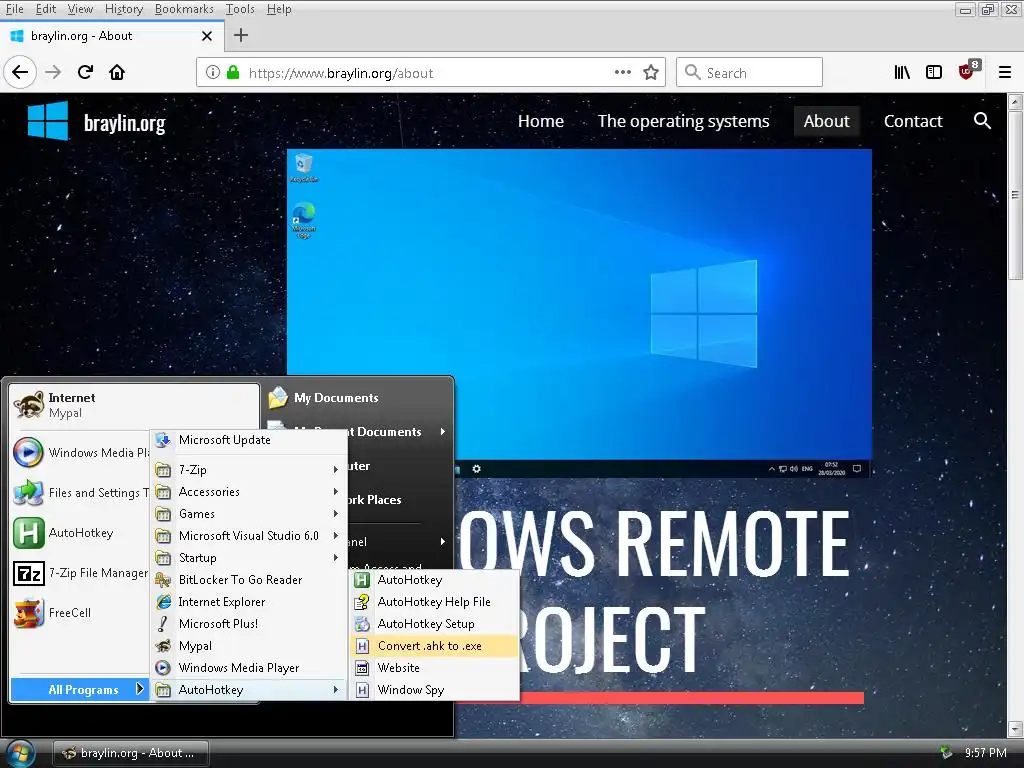Reload the braylin.org page
Viewport: 1024px width, 768px height.
click(85, 72)
